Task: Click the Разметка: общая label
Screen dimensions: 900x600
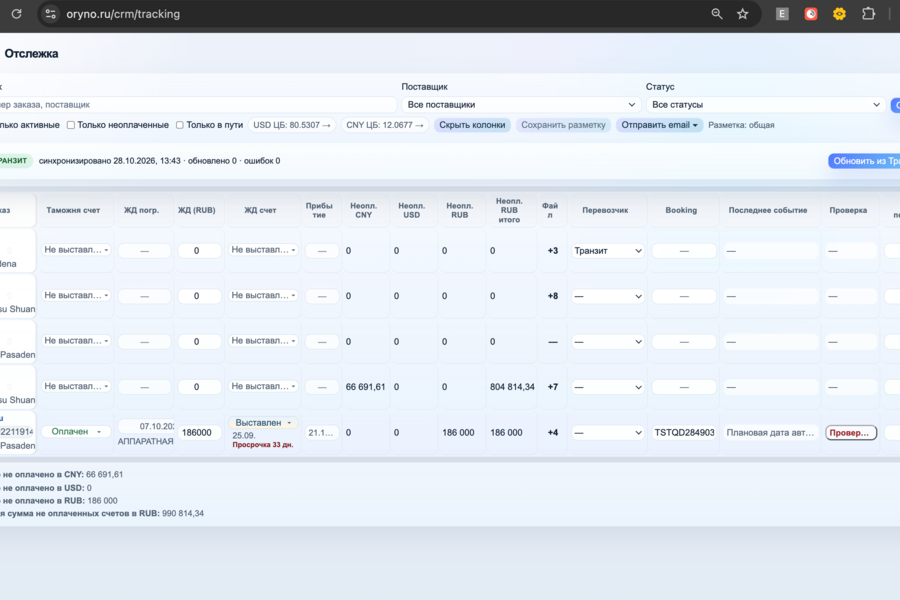Action: point(741,125)
